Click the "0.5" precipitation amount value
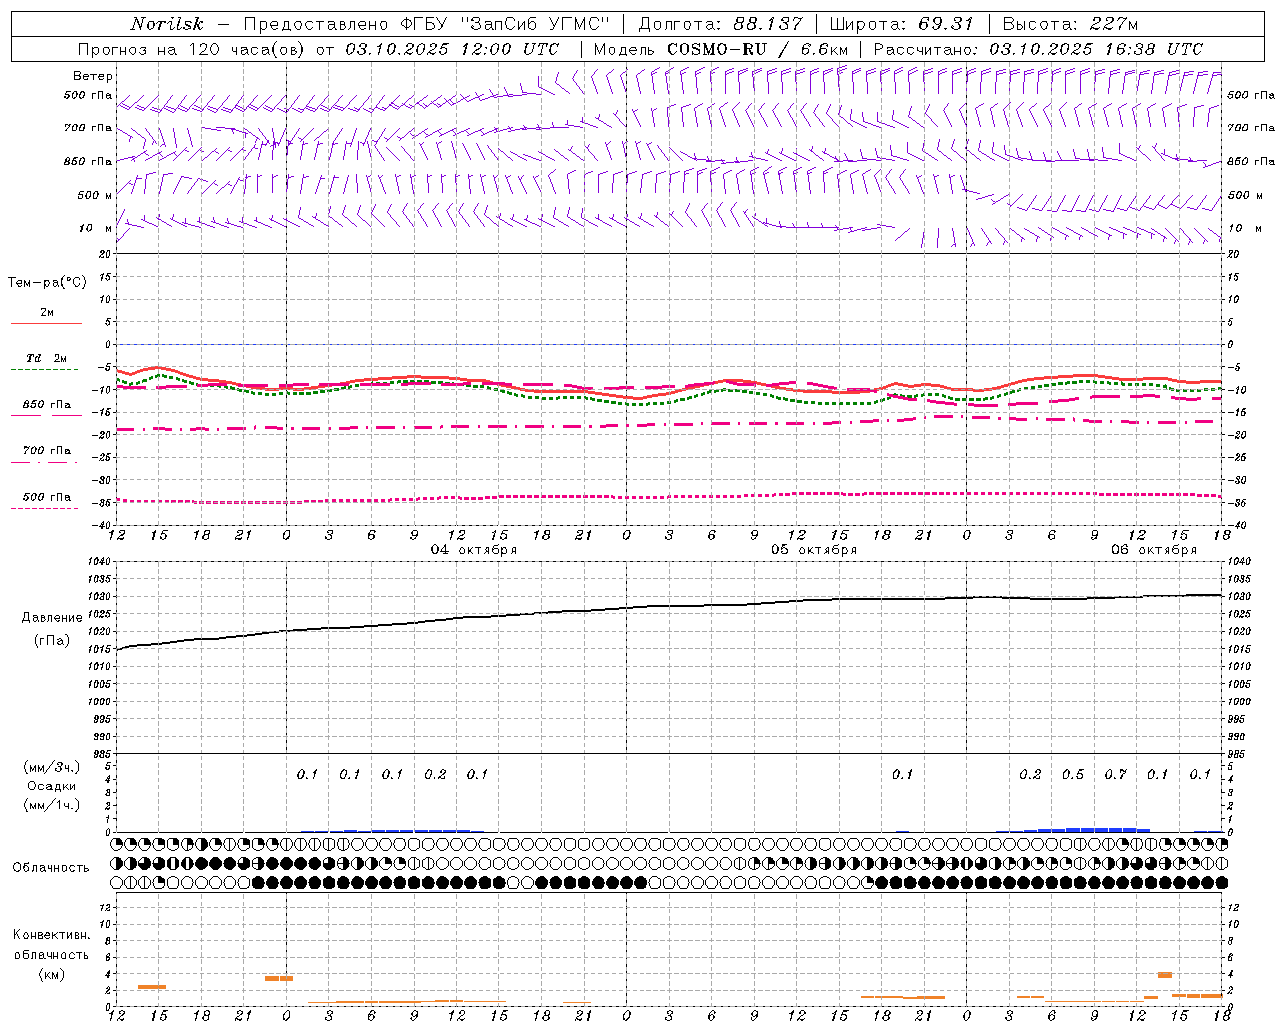Screen dimensions: 1280x1024 click(x=1073, y=775)
